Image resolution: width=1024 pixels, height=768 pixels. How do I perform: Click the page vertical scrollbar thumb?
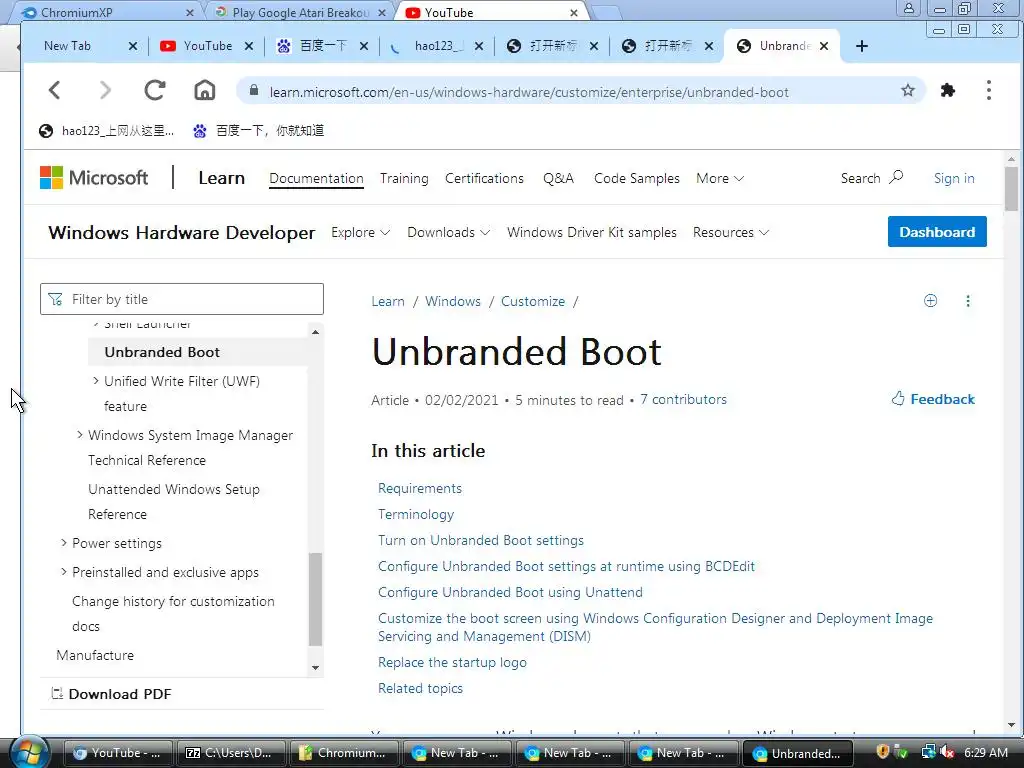pos(1011,189)
